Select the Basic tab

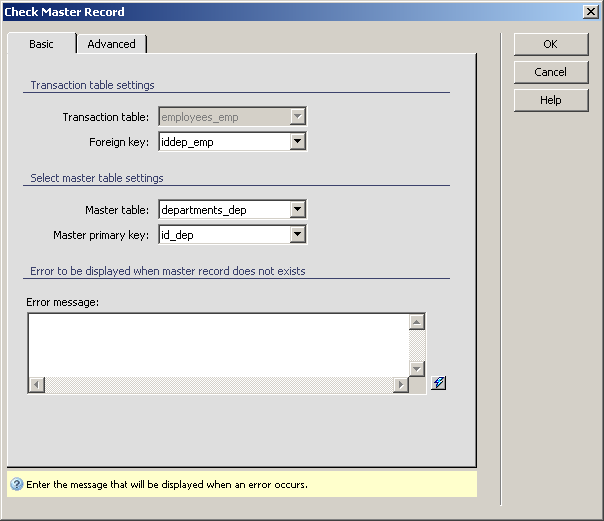point(41,44)
